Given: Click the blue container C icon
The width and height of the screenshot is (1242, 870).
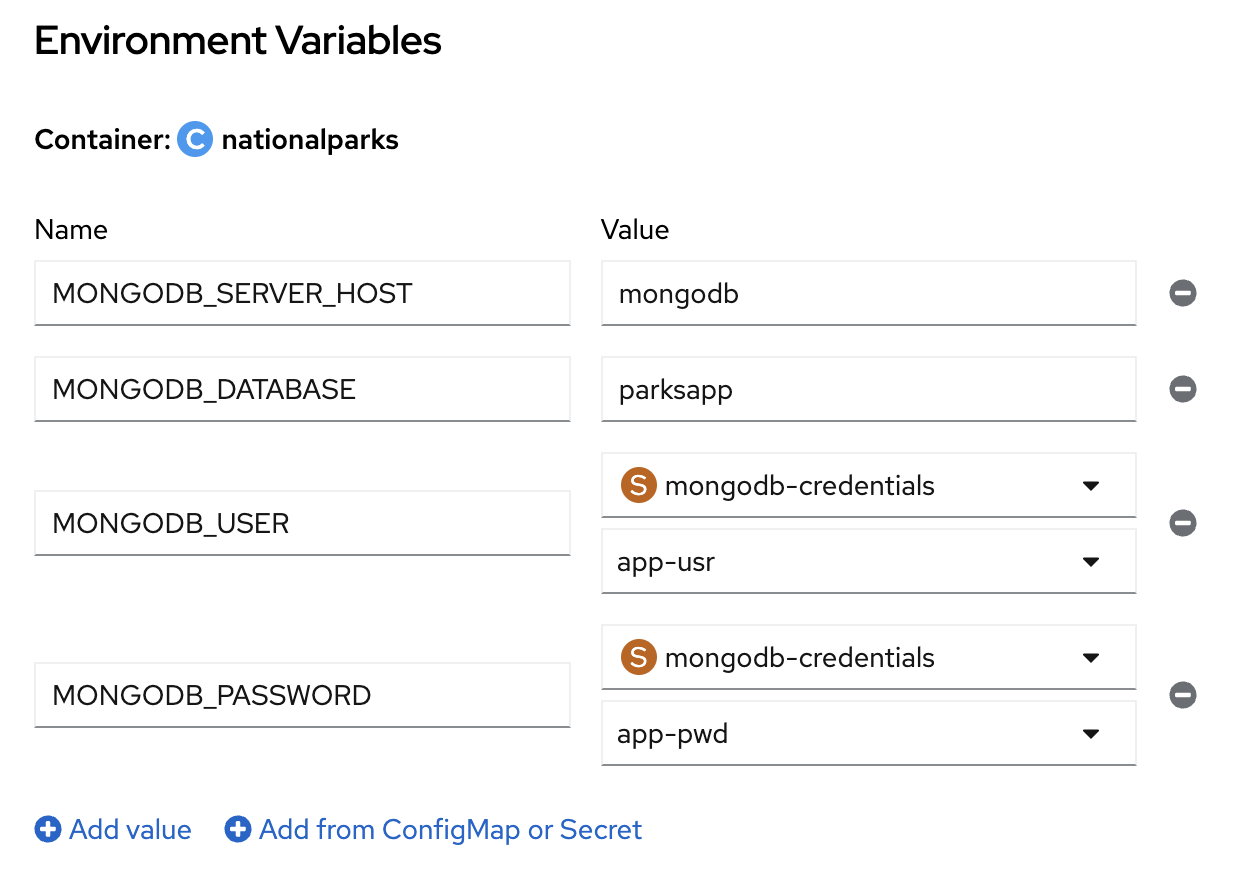Looking at the screenshot, I should [x=195, y=140].
